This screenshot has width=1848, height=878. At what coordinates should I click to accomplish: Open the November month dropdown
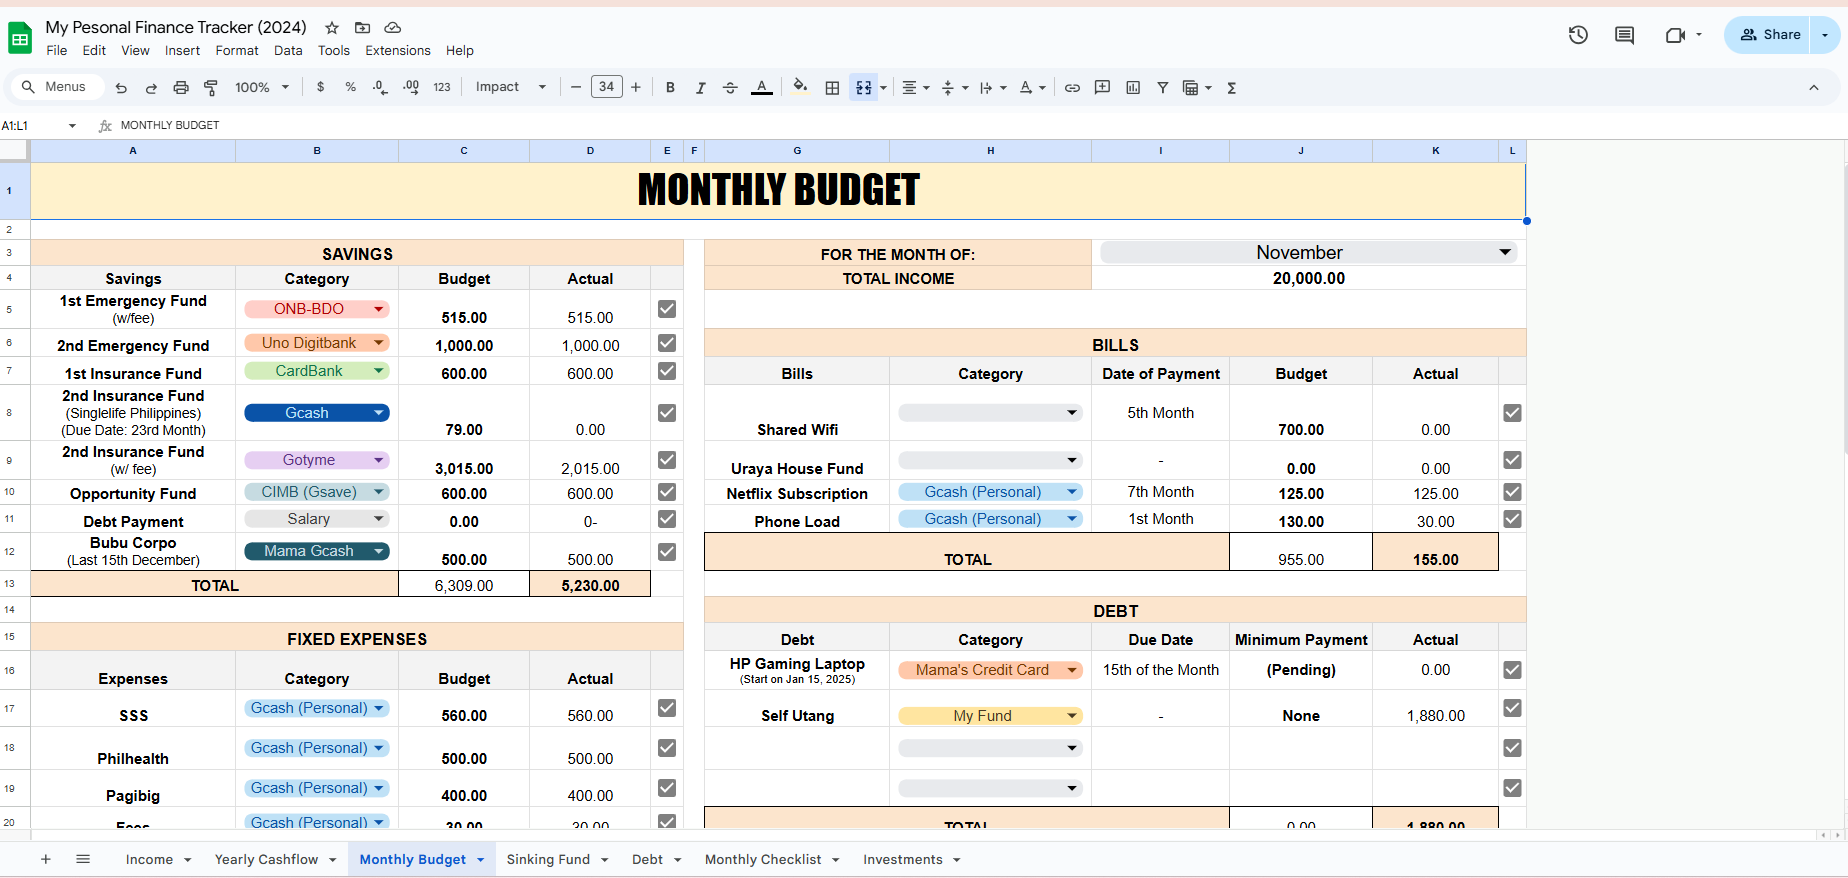pos(1309,253)
